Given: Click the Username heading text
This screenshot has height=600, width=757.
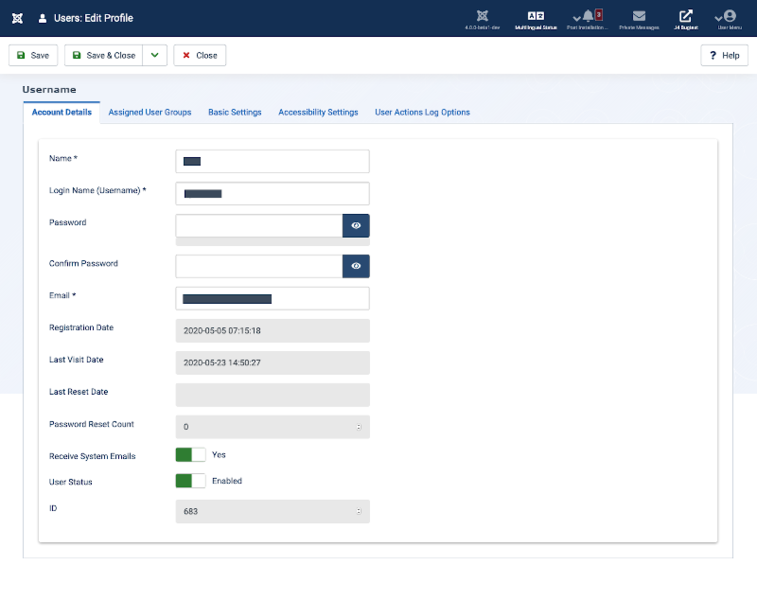Looking at the screenshot, I should click(49, 90).
